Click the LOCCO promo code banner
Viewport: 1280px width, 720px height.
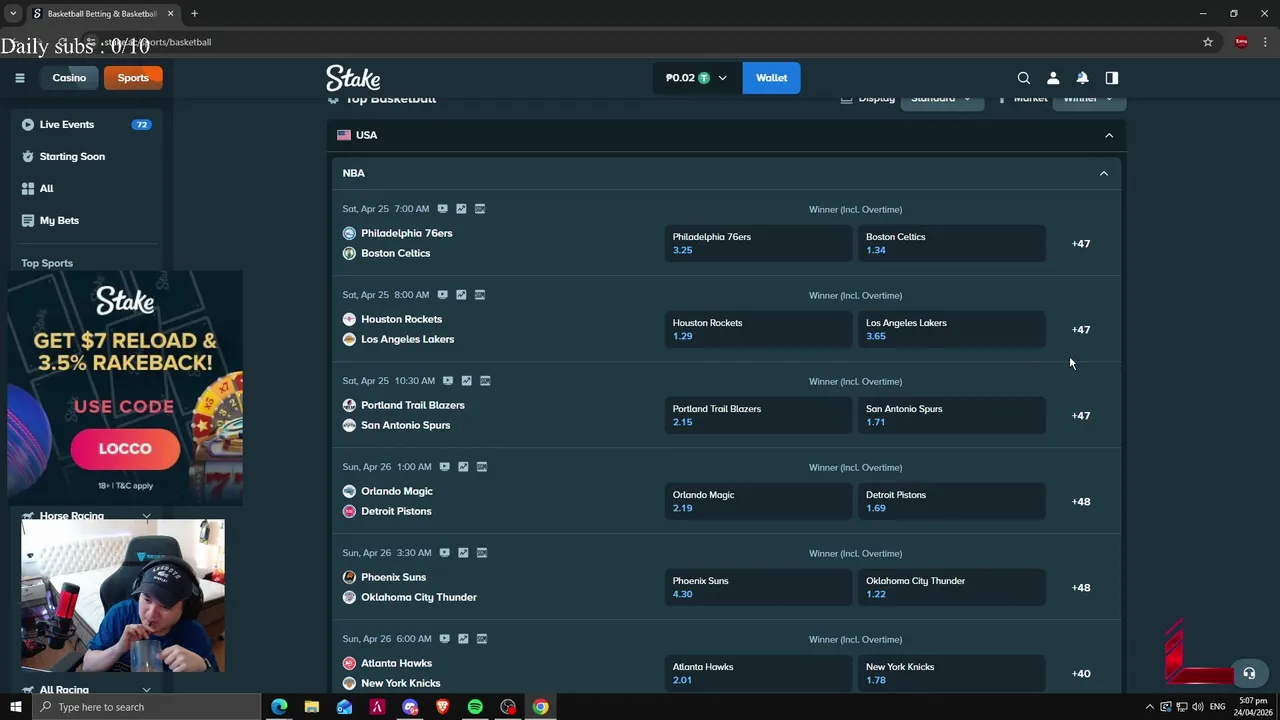(125, 449)
